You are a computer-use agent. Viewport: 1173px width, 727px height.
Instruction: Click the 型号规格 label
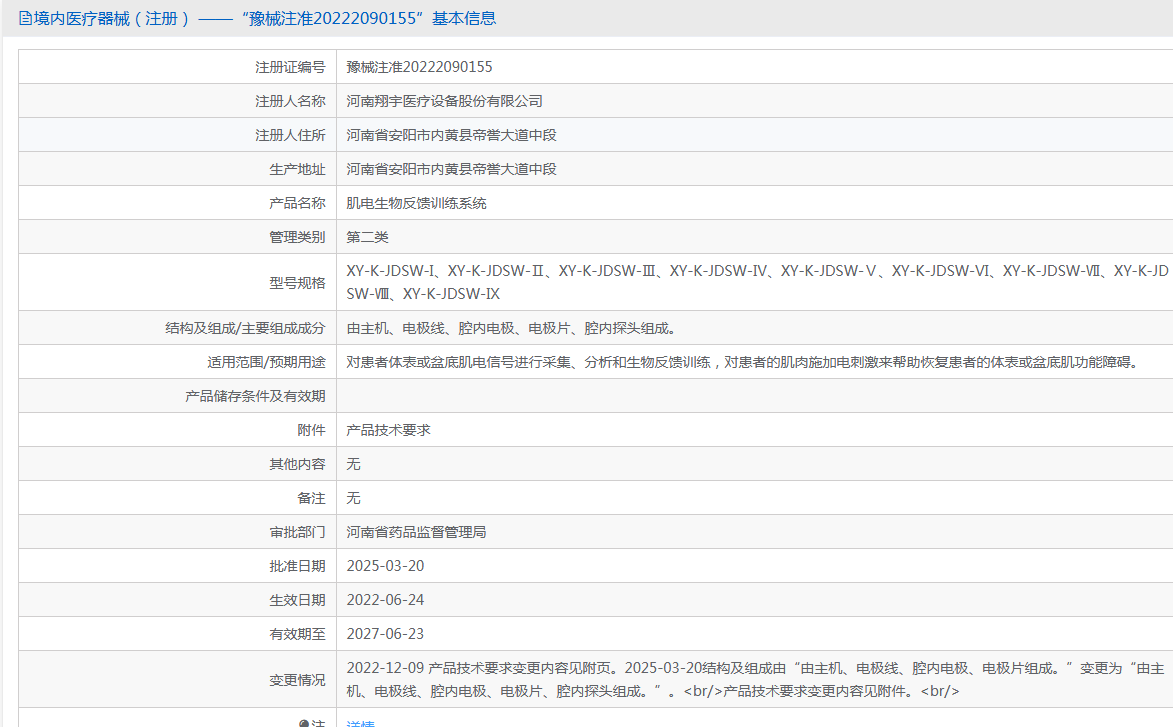click(297, 283)
